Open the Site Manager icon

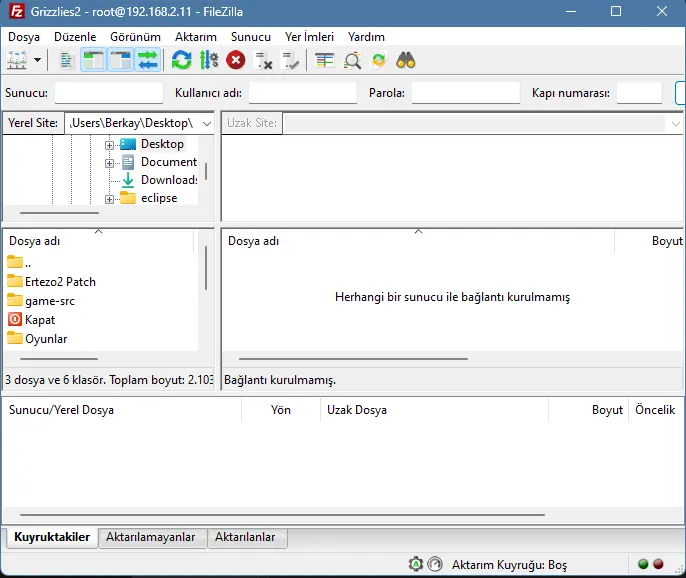tap(17, 60)
